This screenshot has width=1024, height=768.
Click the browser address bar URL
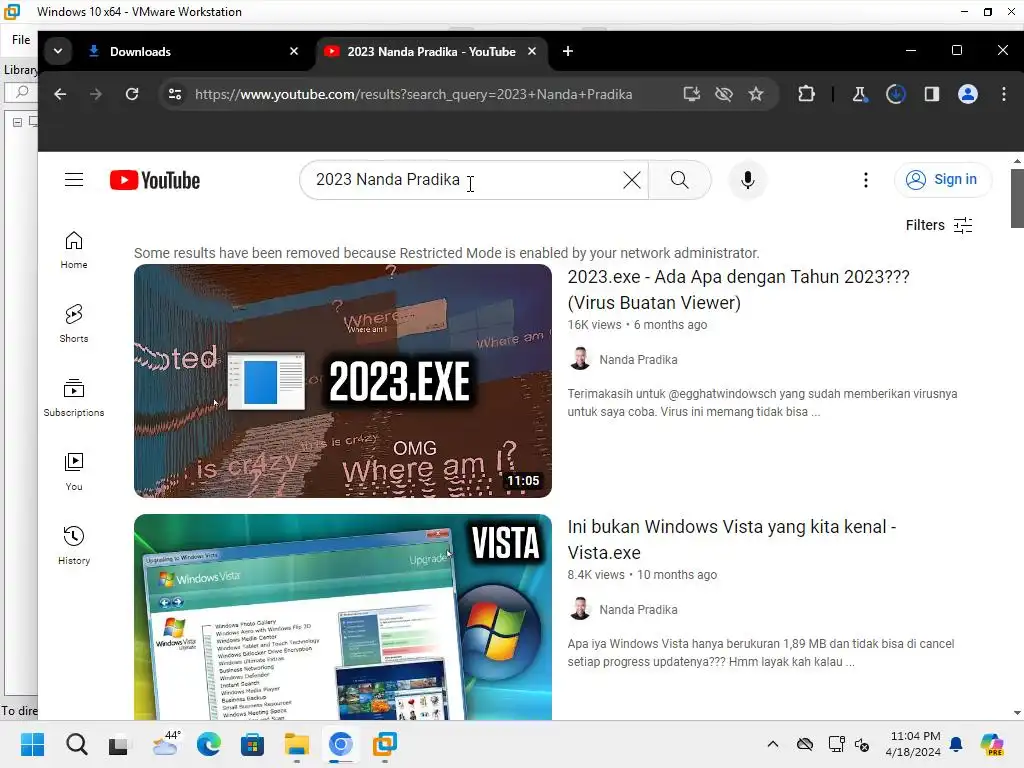(x=413, y=94)
